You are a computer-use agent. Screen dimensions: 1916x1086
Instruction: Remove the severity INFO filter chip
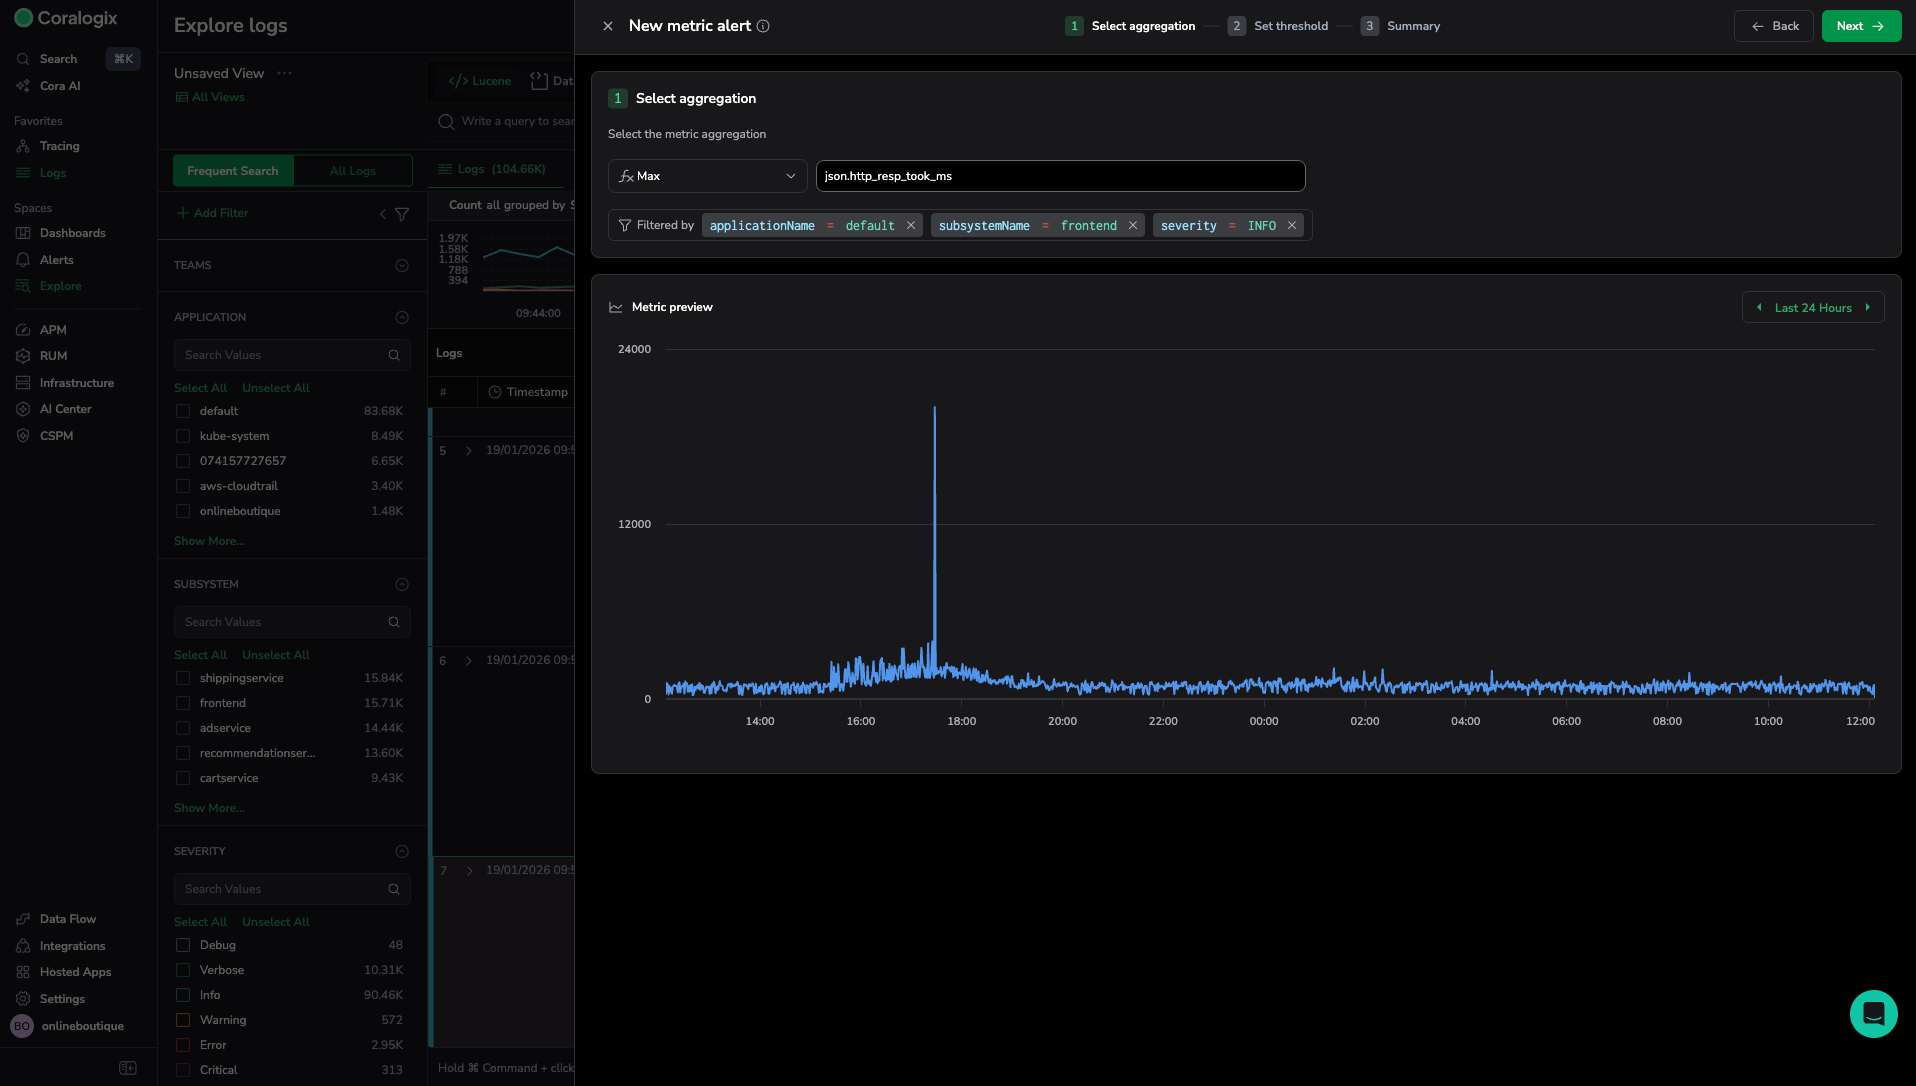(1292, 226)
